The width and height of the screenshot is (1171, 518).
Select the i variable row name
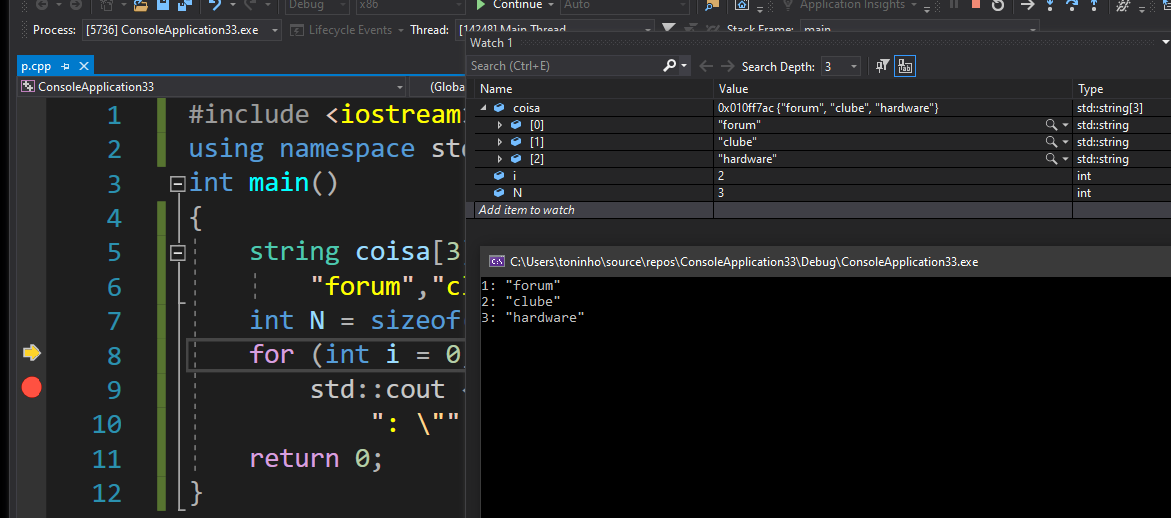(514, 176)
